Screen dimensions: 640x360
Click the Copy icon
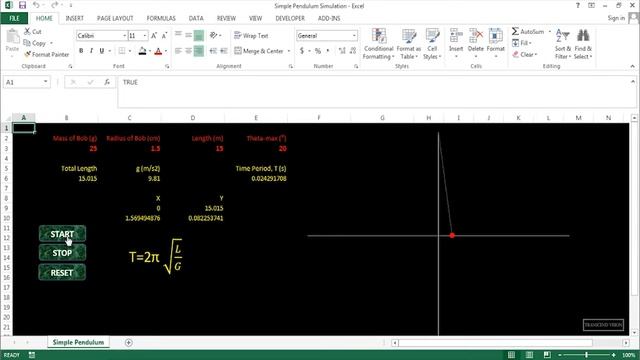[27, 43]
